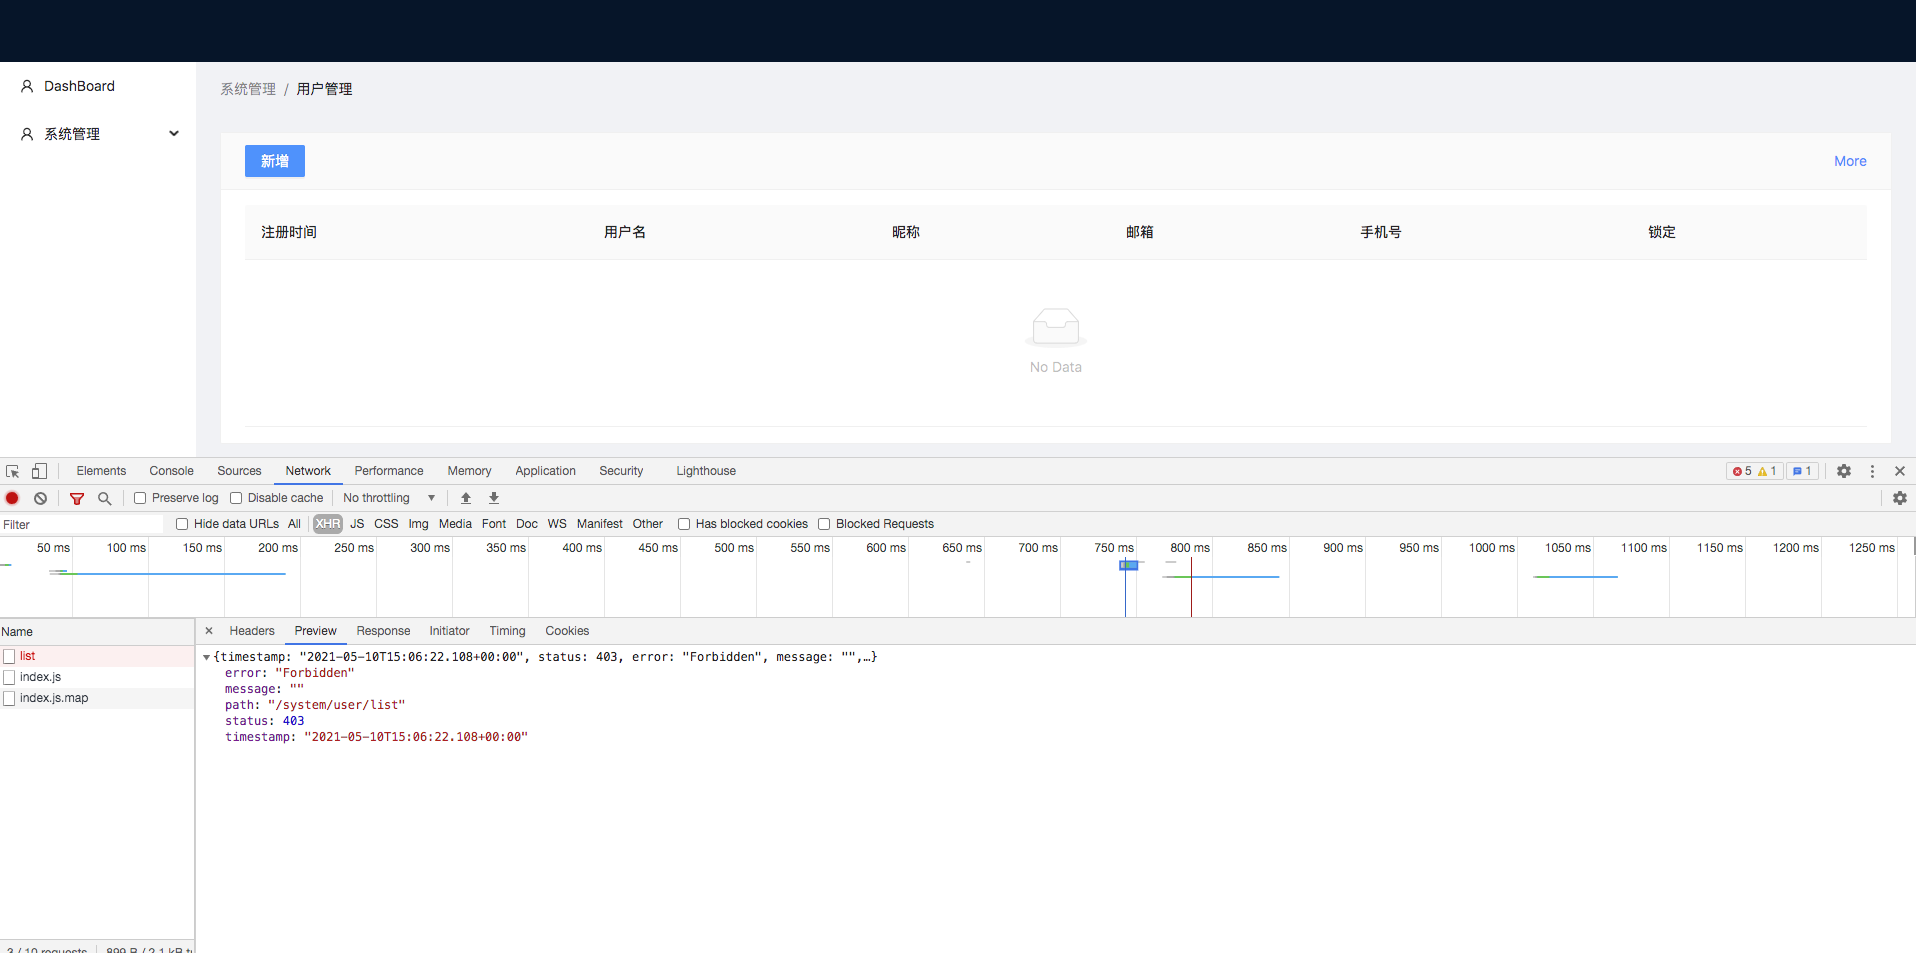Viewport: 1916px width, 953px height.
Task: Switch to the Console tab
Action: [172, 471]
